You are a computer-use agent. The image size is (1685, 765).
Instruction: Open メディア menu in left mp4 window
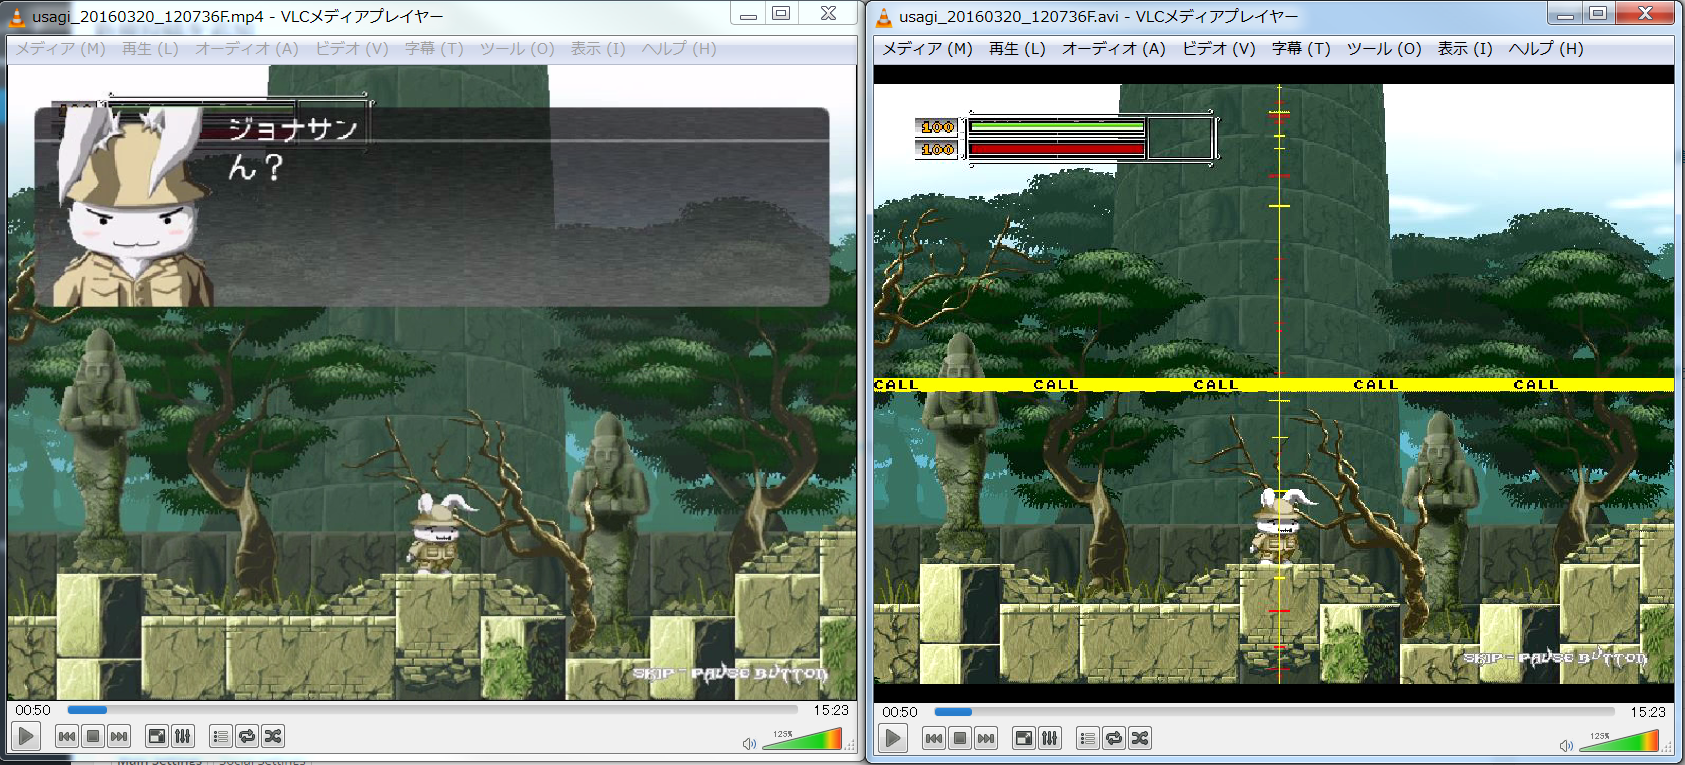[x=60, y=48]
